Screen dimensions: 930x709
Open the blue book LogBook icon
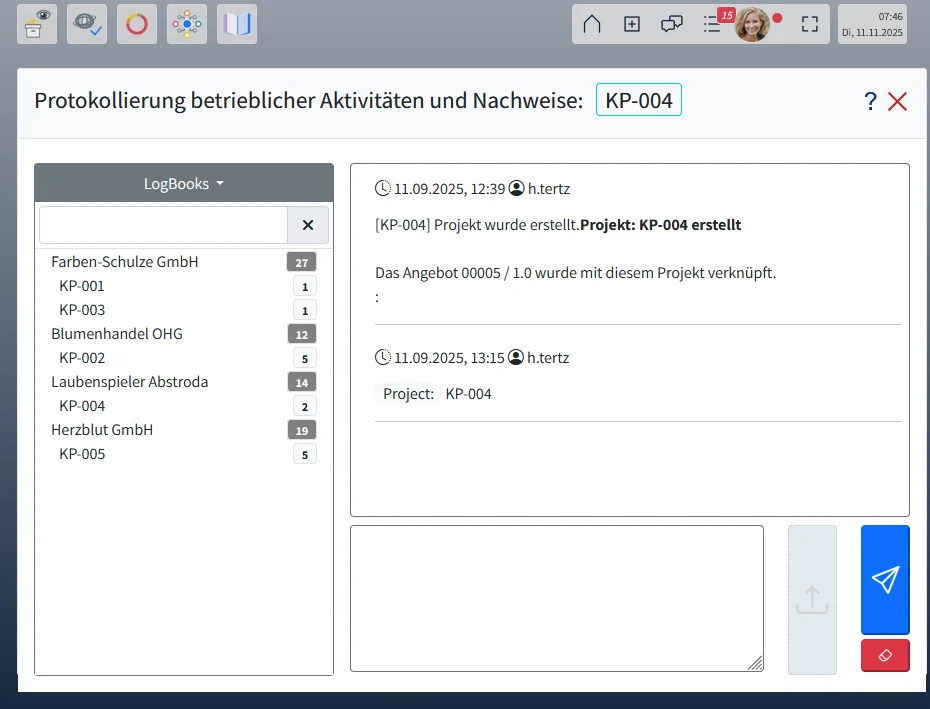coord(236,24)
